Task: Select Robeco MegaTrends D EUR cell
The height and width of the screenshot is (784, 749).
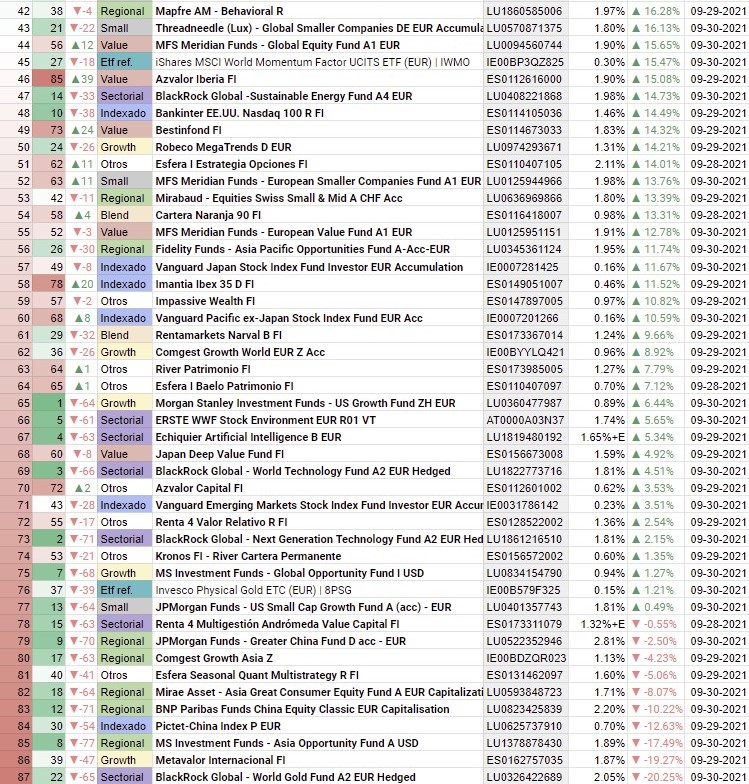Action: coord(318,147)
